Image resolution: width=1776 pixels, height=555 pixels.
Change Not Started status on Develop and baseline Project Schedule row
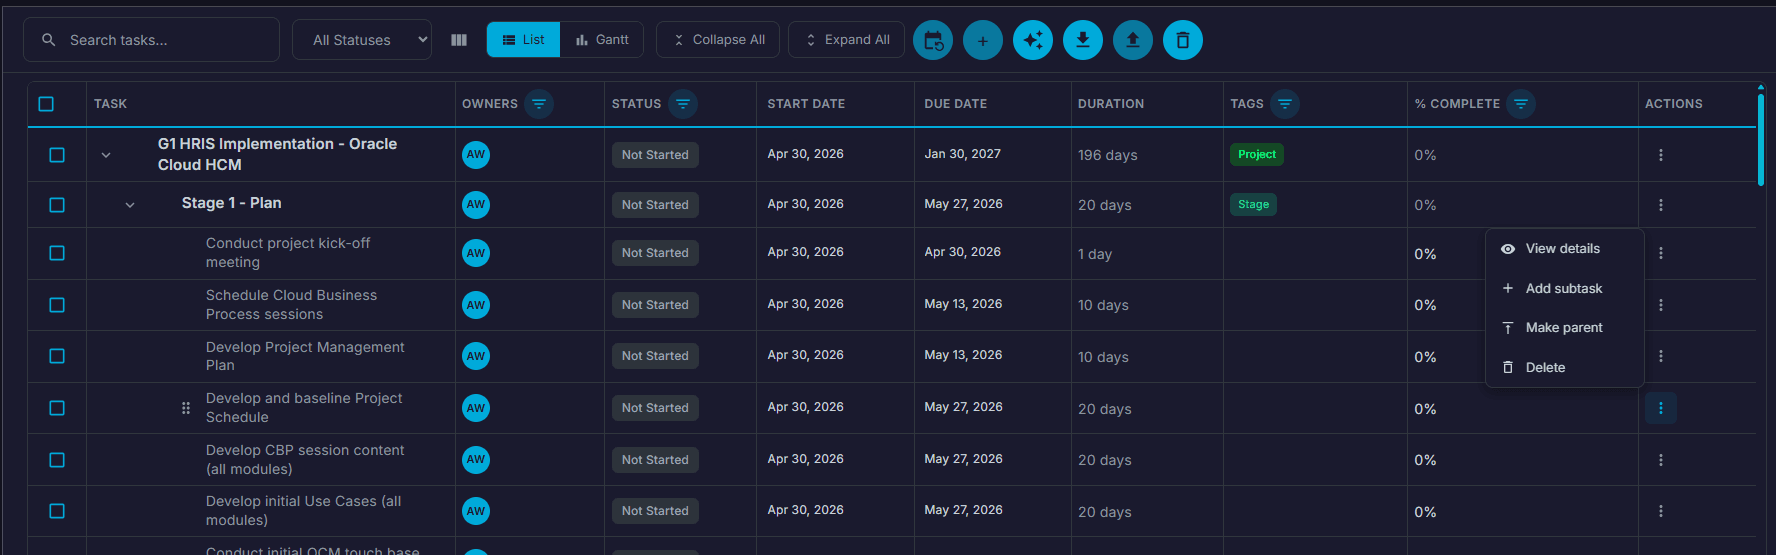click(x=655, y=408)
